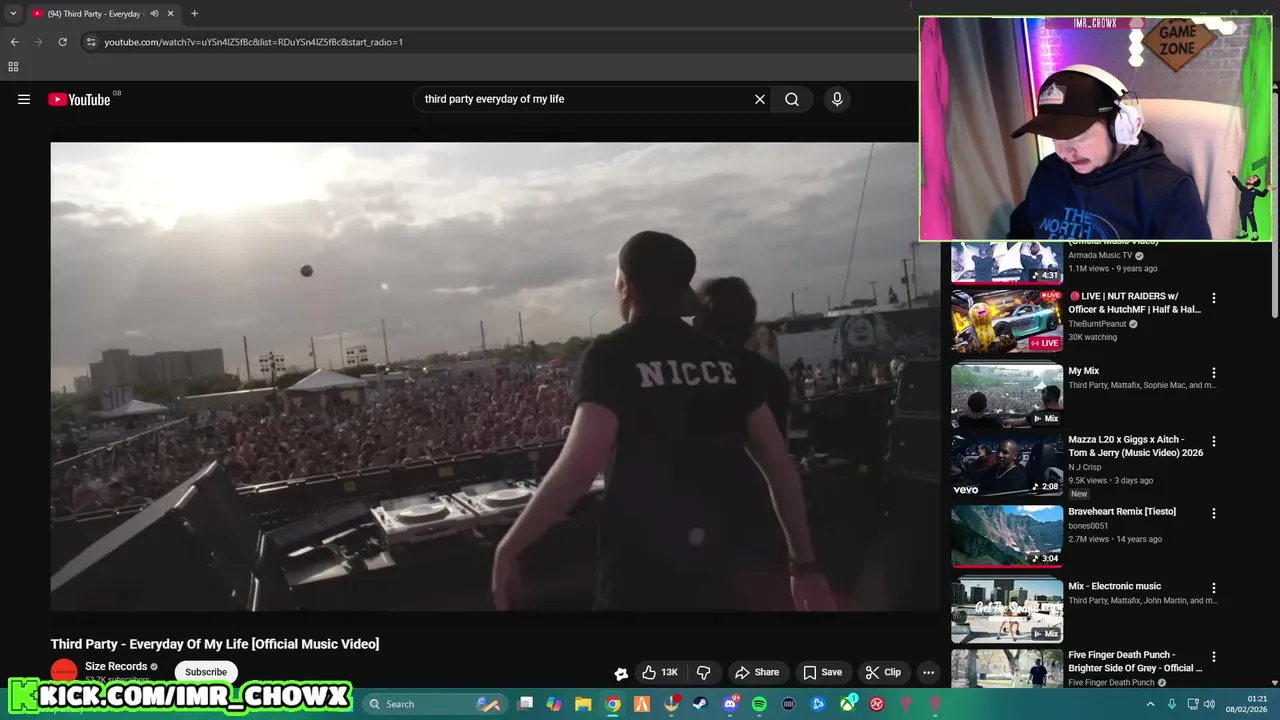Viewport: 1280px width, 720px height.
Task: Open Xbox app from the taskbar
Action: (x=848, y=704)
